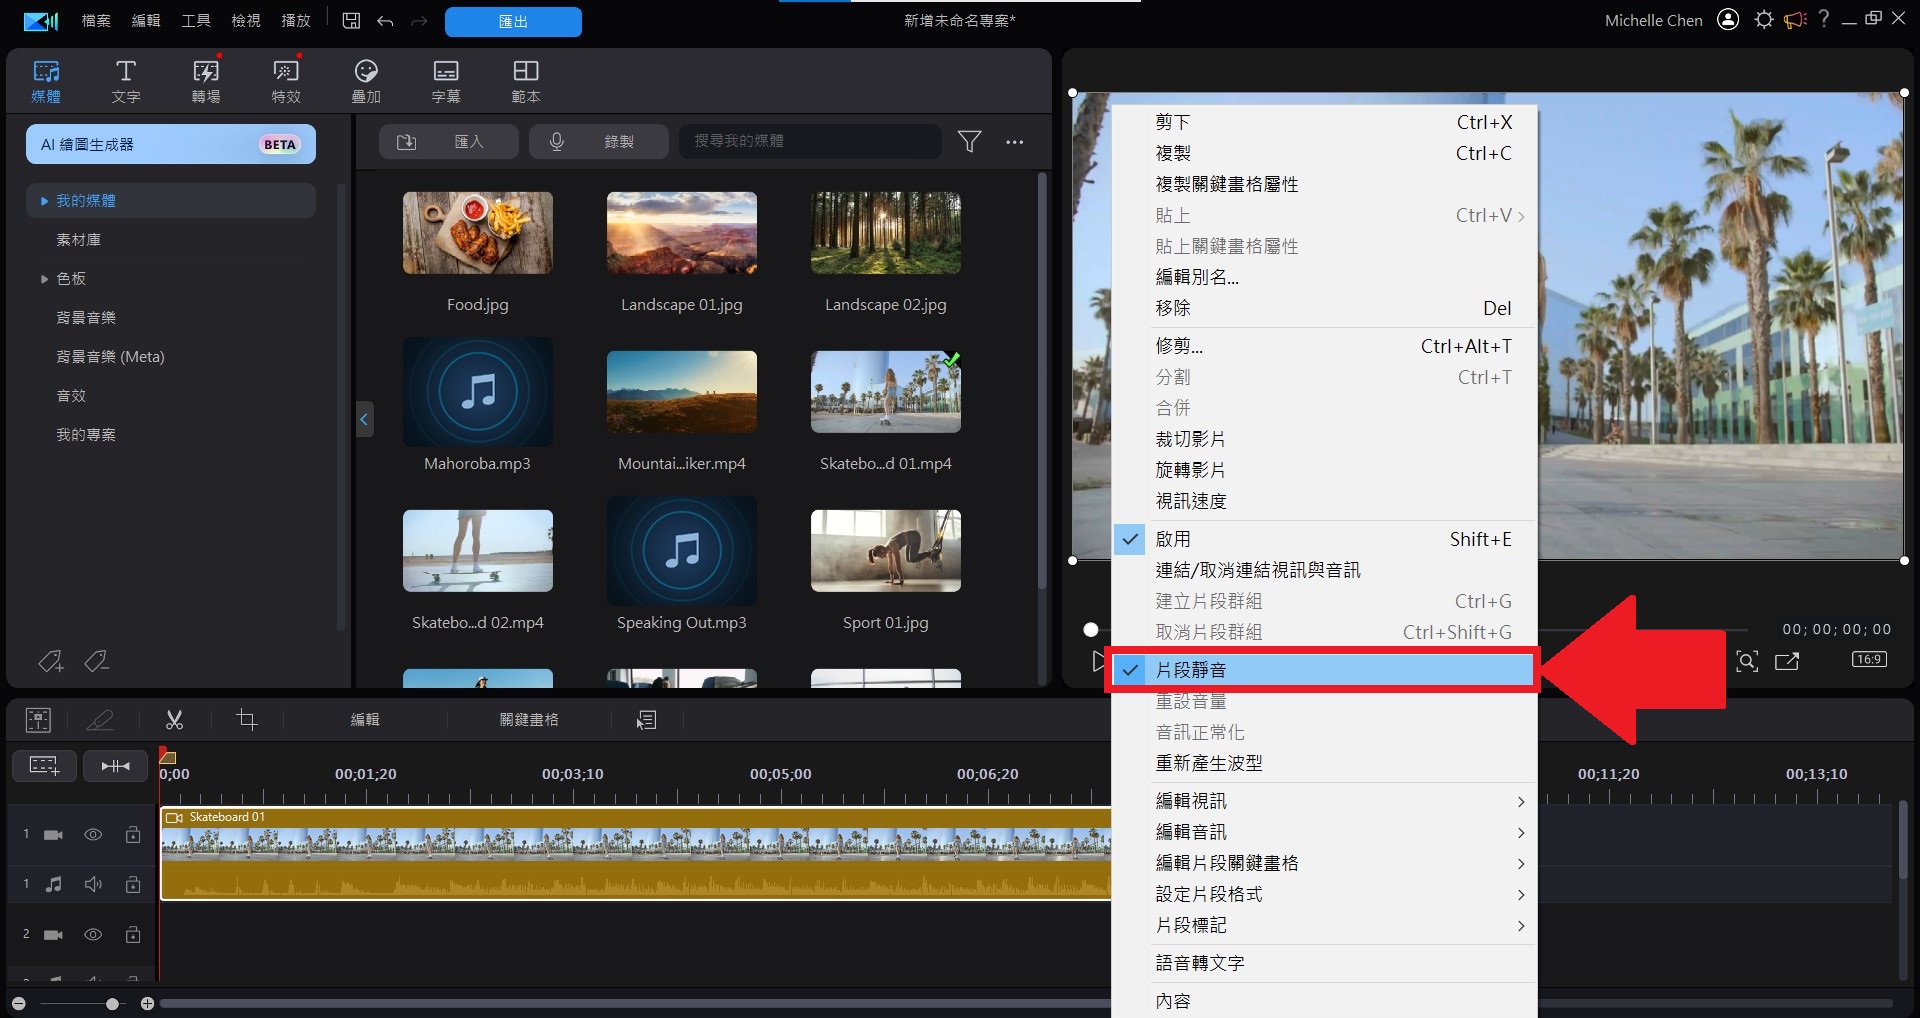Expand the 素材庫 sidebar section
Viewport: 1920px width, 1018px height.
point(77,239)
